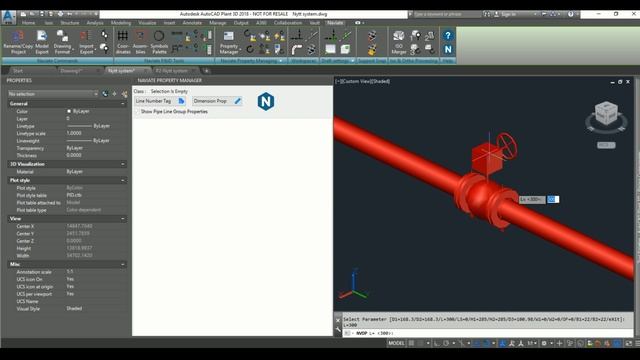Click the Color ByLayer swatch value
Screen dimensions: 640x360
pyautogui.click(x=78, y=111)
